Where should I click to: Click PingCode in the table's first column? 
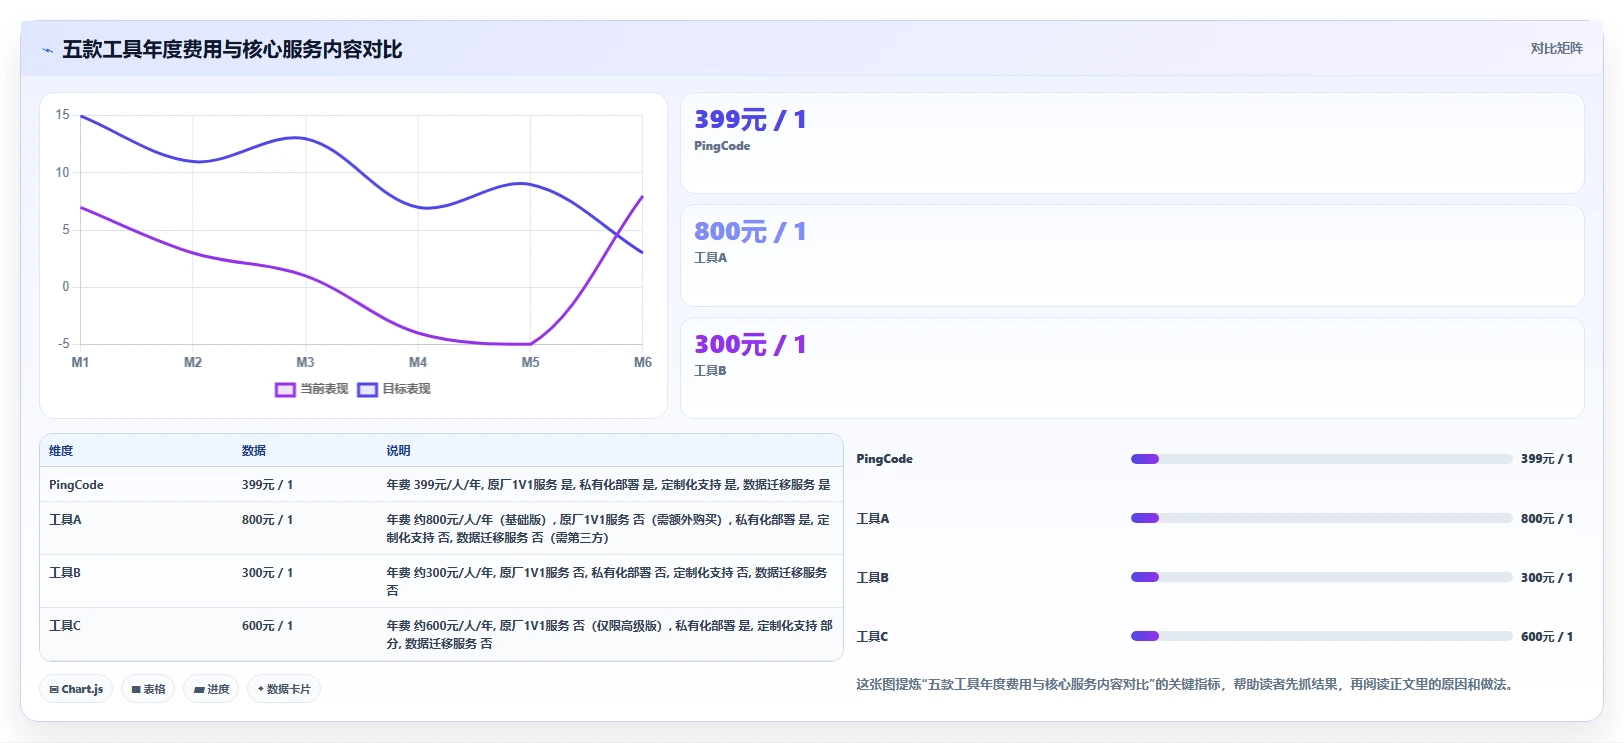[76, 485]
